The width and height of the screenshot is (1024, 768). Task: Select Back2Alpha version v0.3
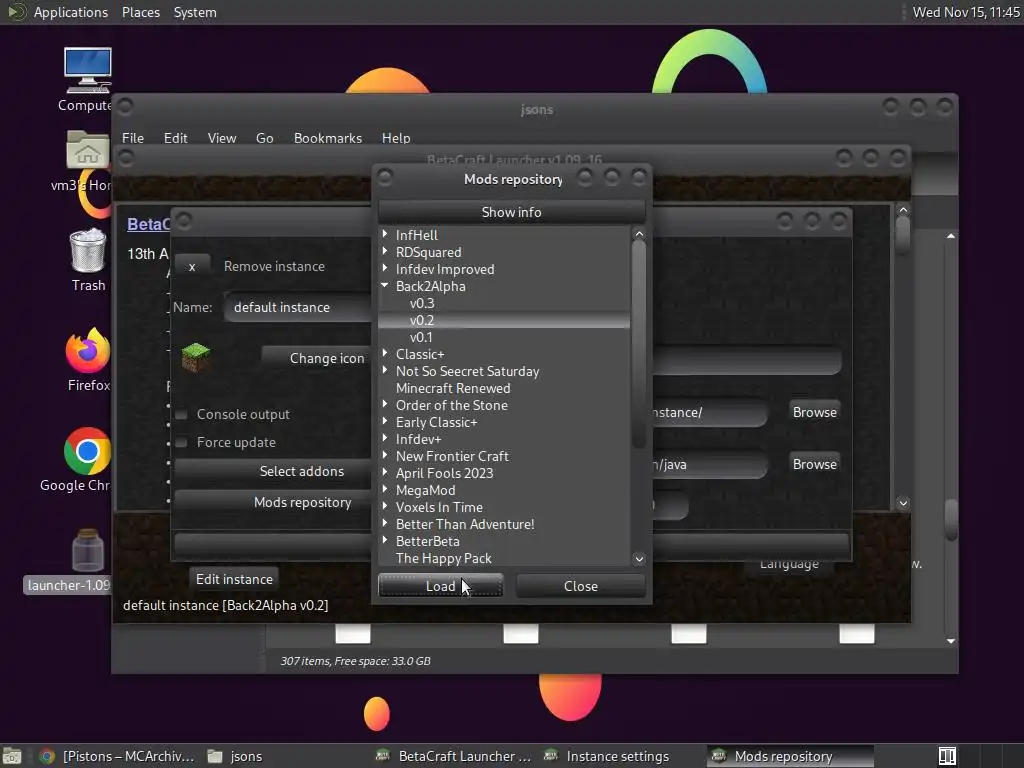pos(422,303)
